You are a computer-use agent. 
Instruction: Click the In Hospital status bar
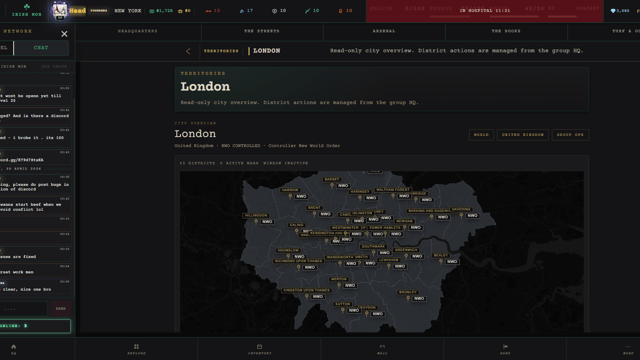pyautogui.click(x=484, y=11)
